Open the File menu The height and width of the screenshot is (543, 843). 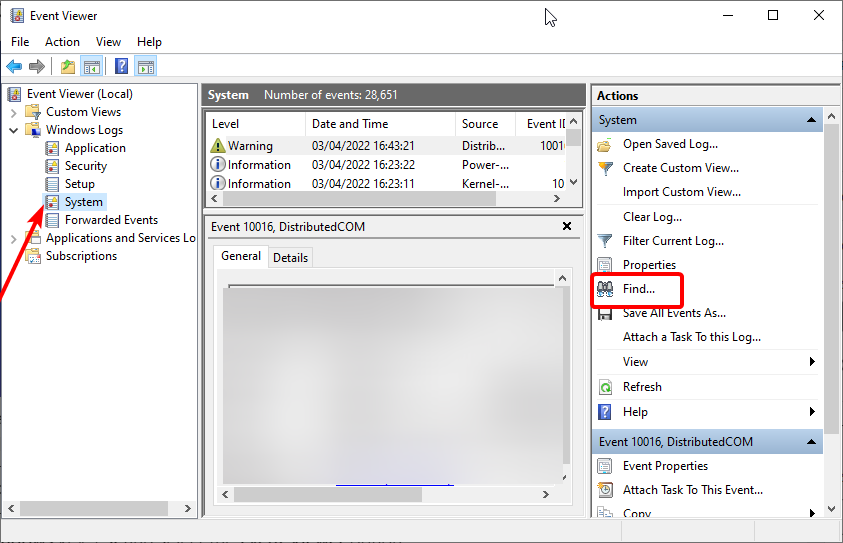[20, 42]
